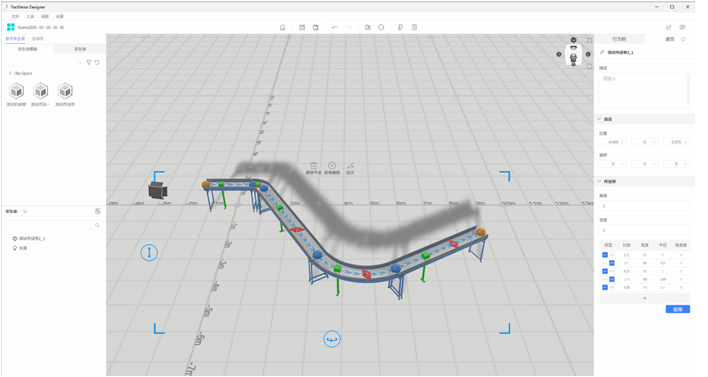Viewport: 708px width, 377px height.
Task: Redo the last undone action
Action: pyautogui.click(x=349, y=27)
